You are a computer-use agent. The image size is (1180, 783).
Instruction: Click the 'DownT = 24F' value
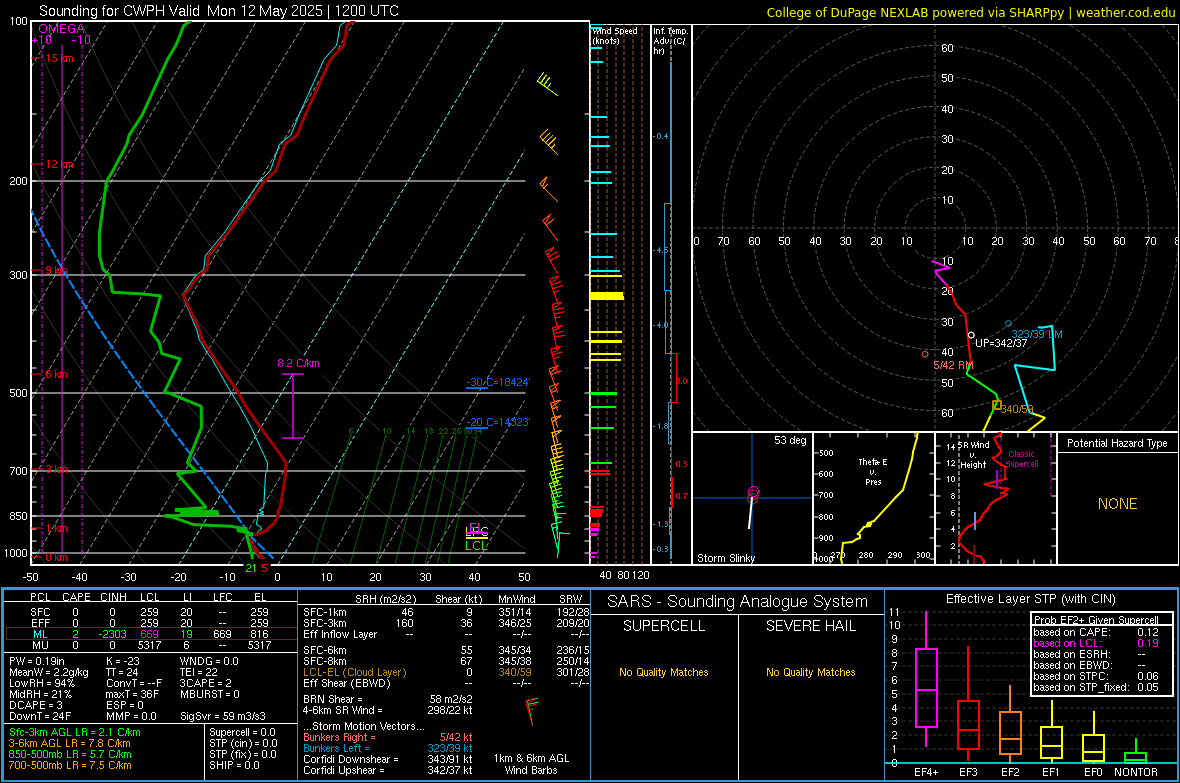[x=41, y=716]
